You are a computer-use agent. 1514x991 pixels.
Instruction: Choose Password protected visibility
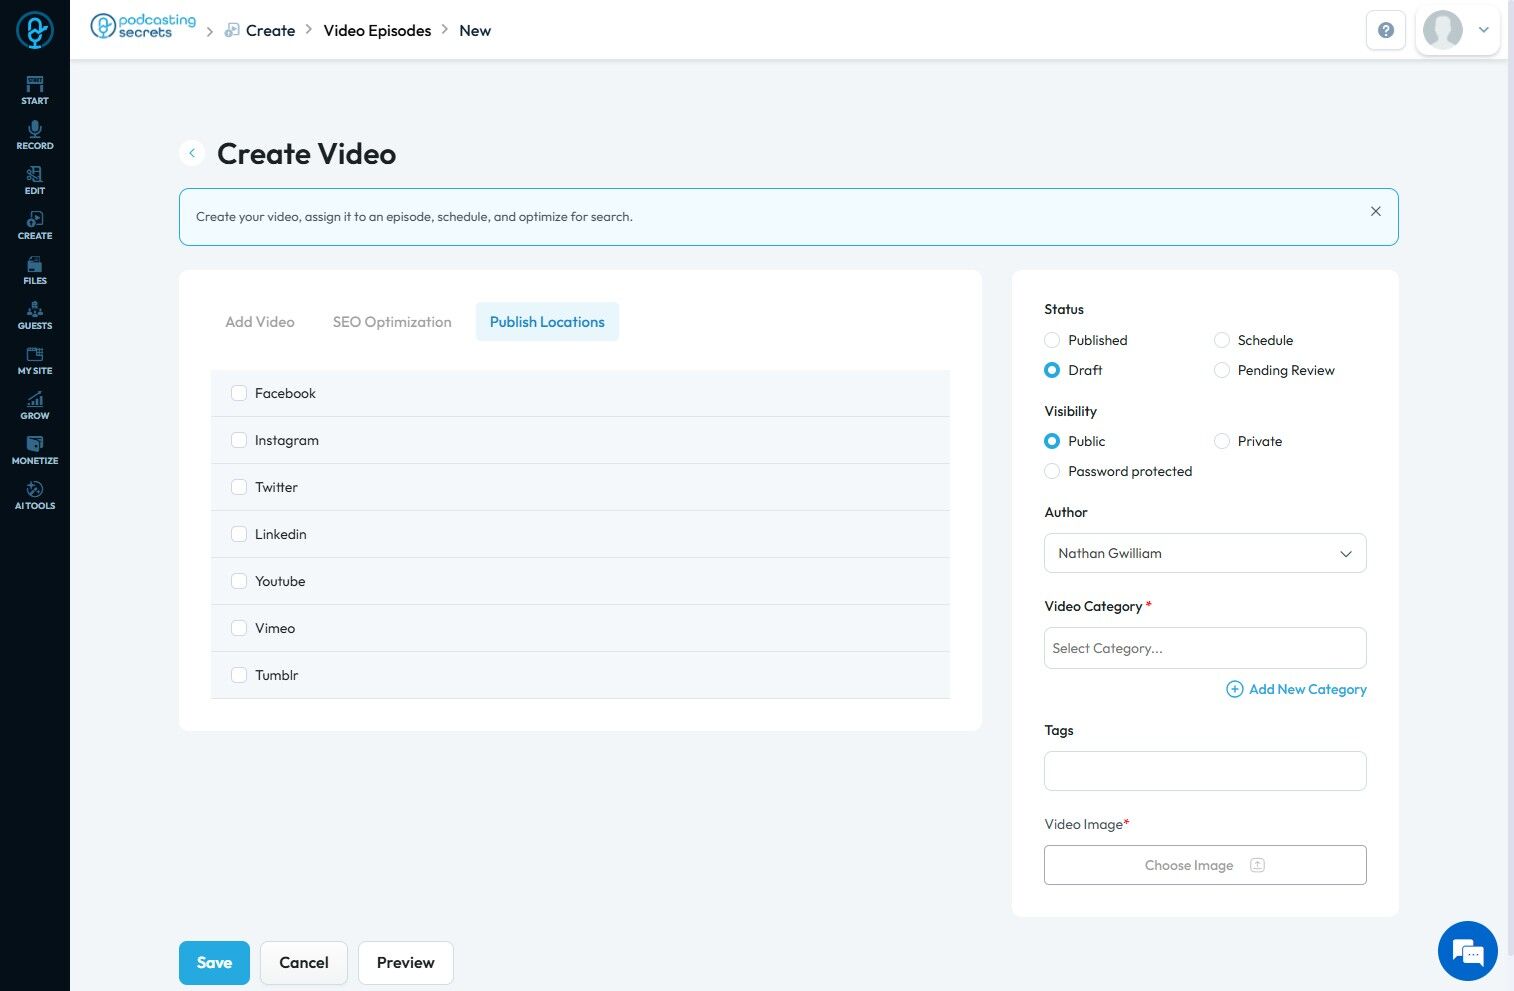click(x=1052, y=471)
